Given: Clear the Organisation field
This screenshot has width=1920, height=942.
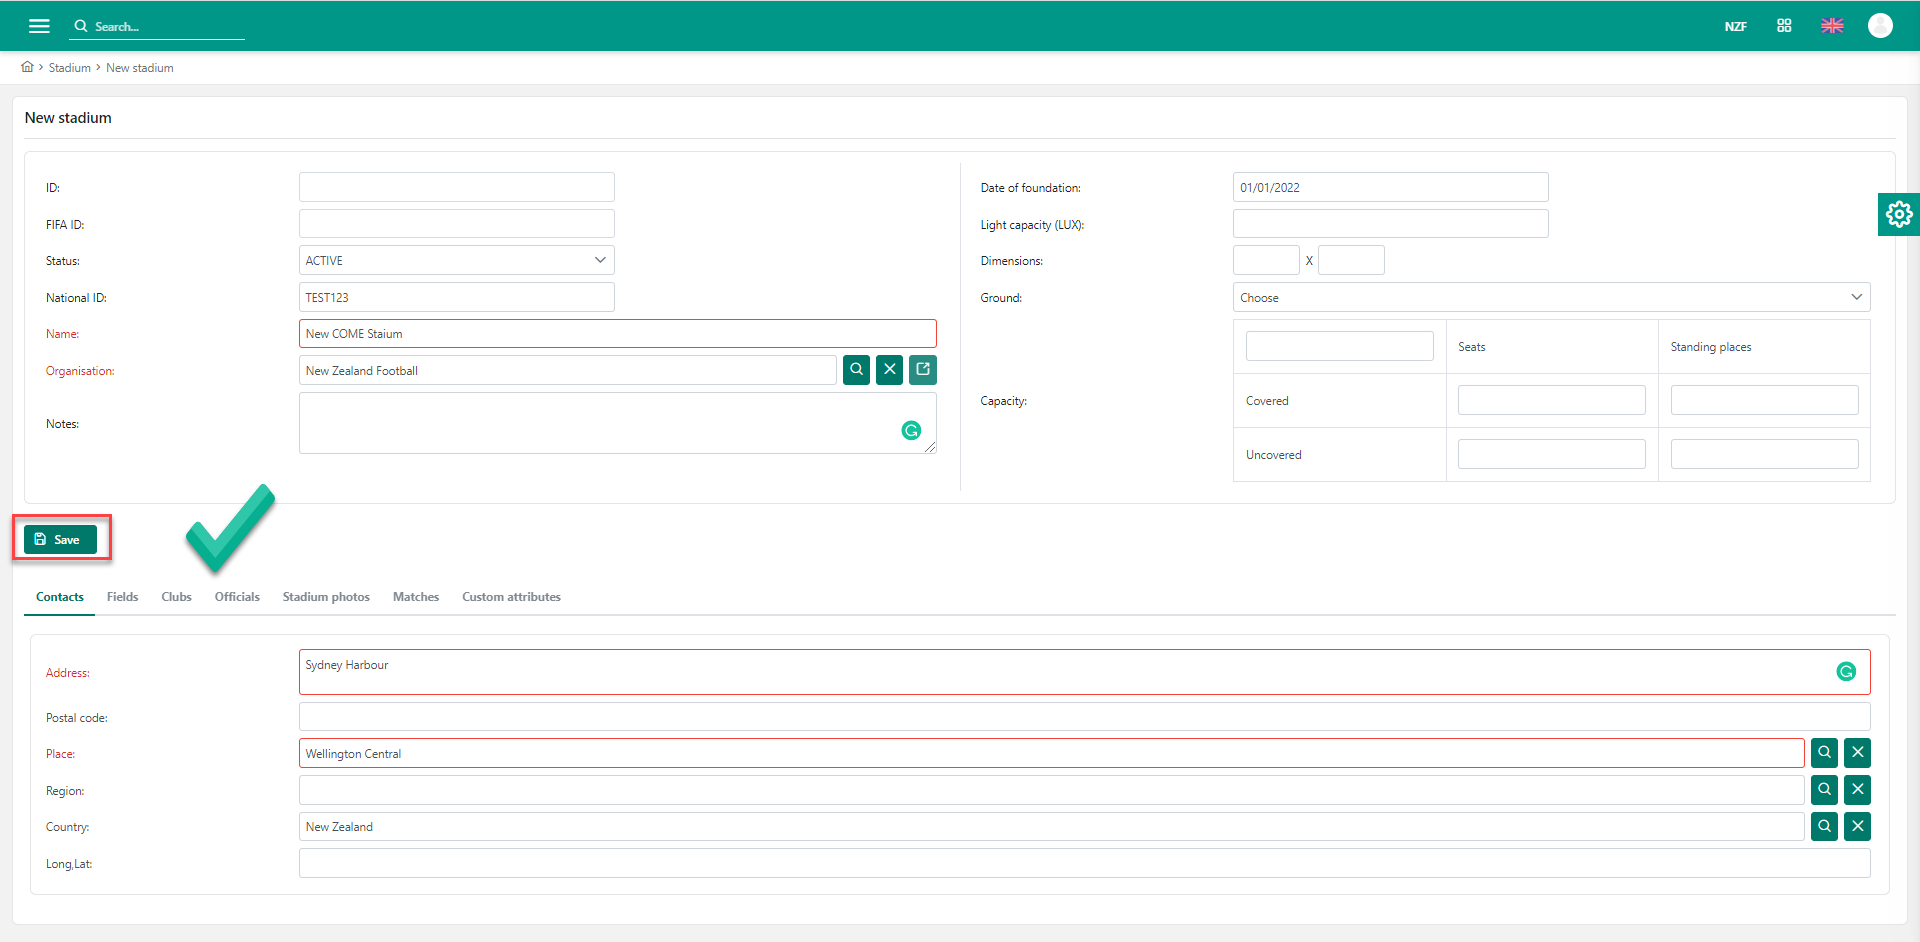Looking at the screenshot, I should [889, 370].
